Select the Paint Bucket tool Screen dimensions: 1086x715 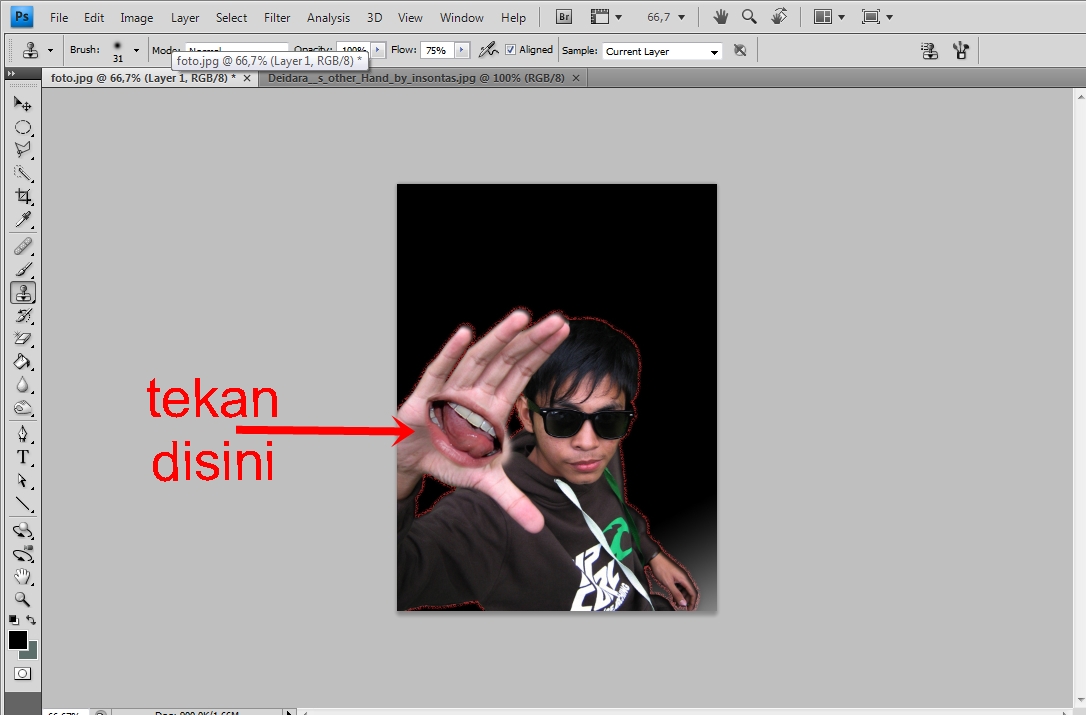(23, 362)
